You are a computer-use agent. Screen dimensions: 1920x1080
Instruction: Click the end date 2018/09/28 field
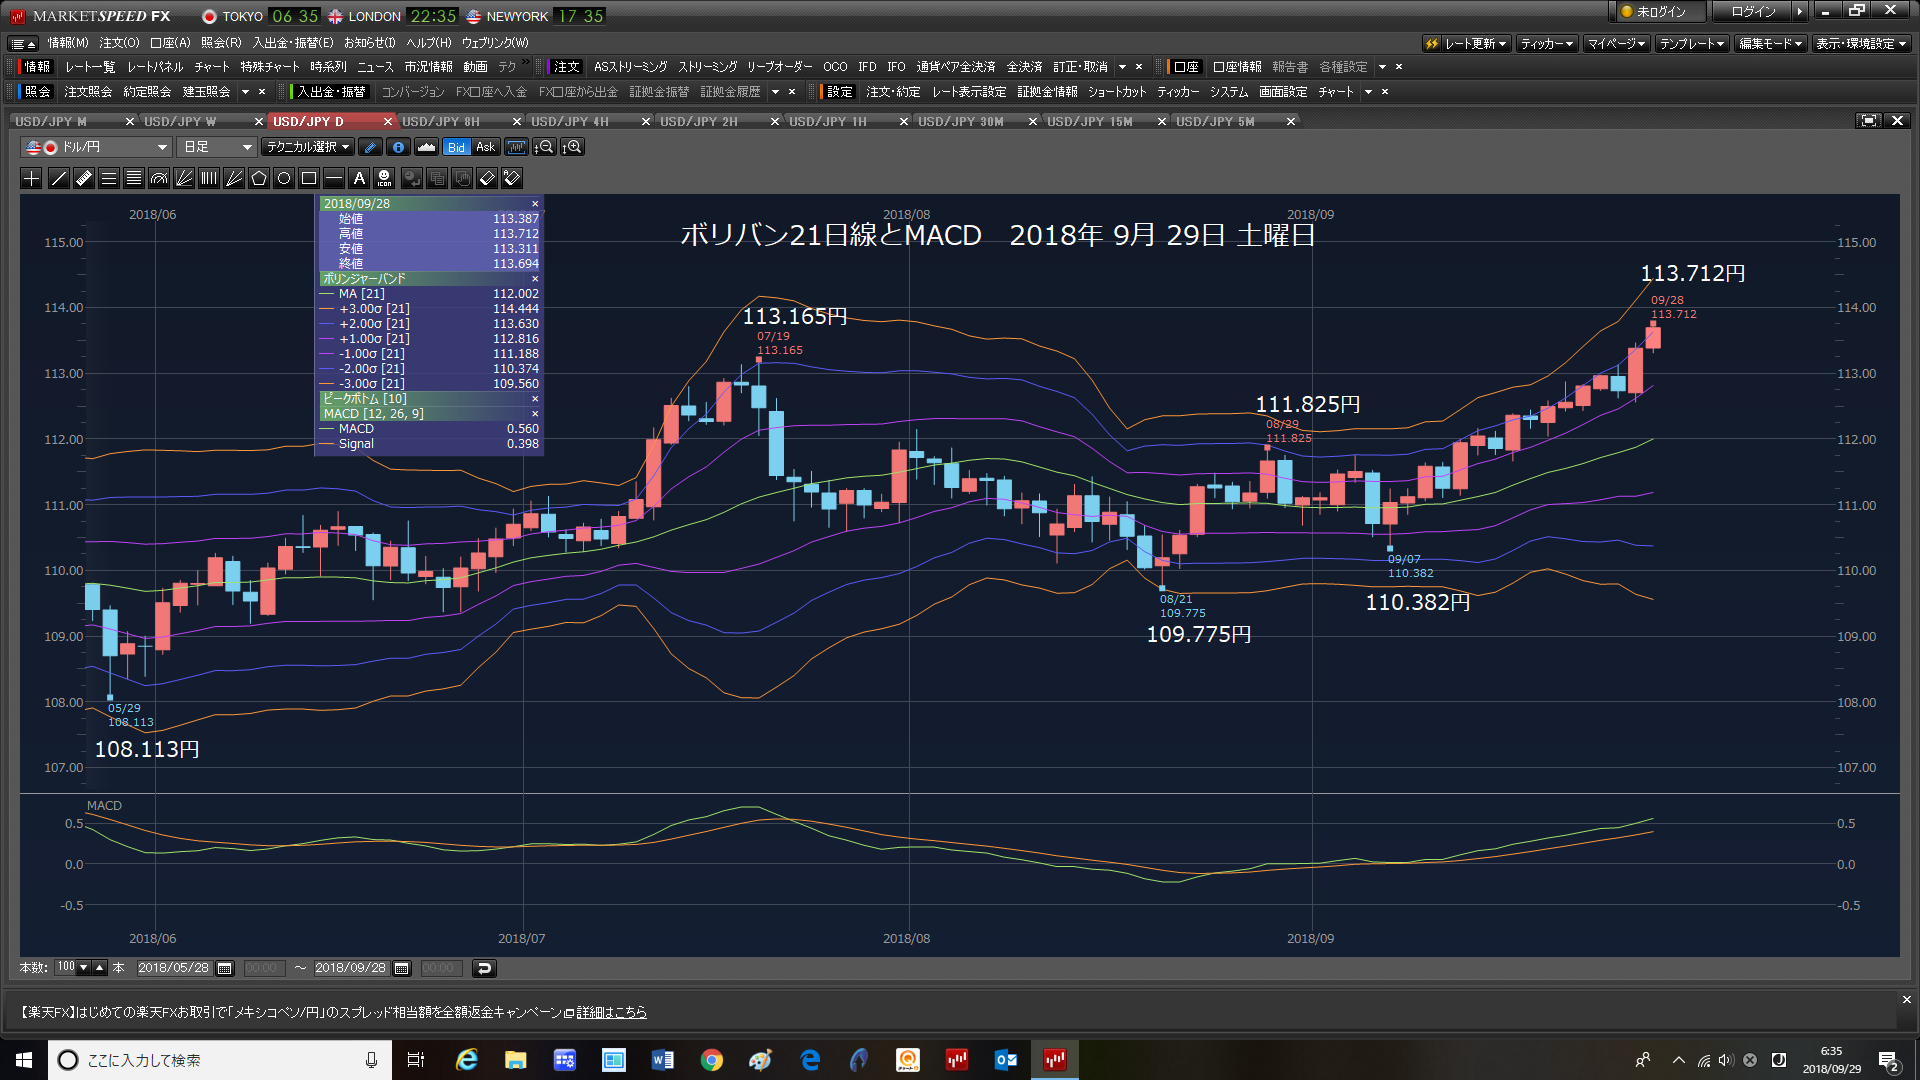pyautogui.click(x=350, y=968)
